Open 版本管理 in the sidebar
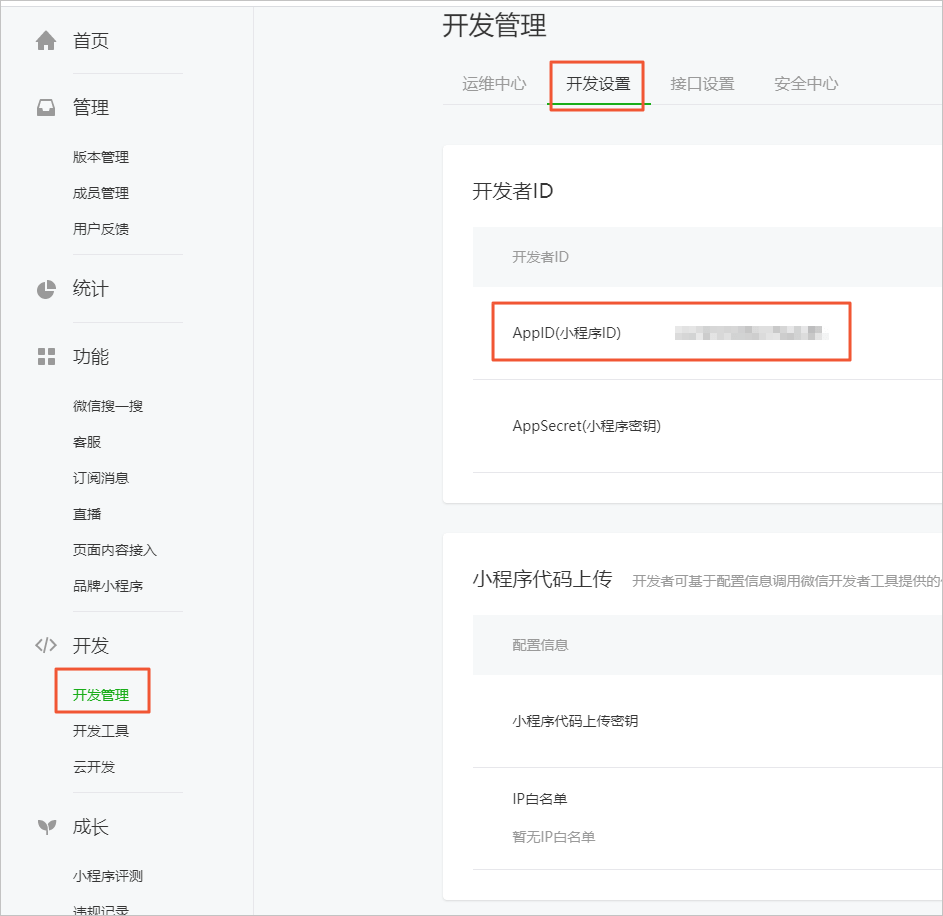Viewport: 943px width, 916px height. click(x=101, y=157)
